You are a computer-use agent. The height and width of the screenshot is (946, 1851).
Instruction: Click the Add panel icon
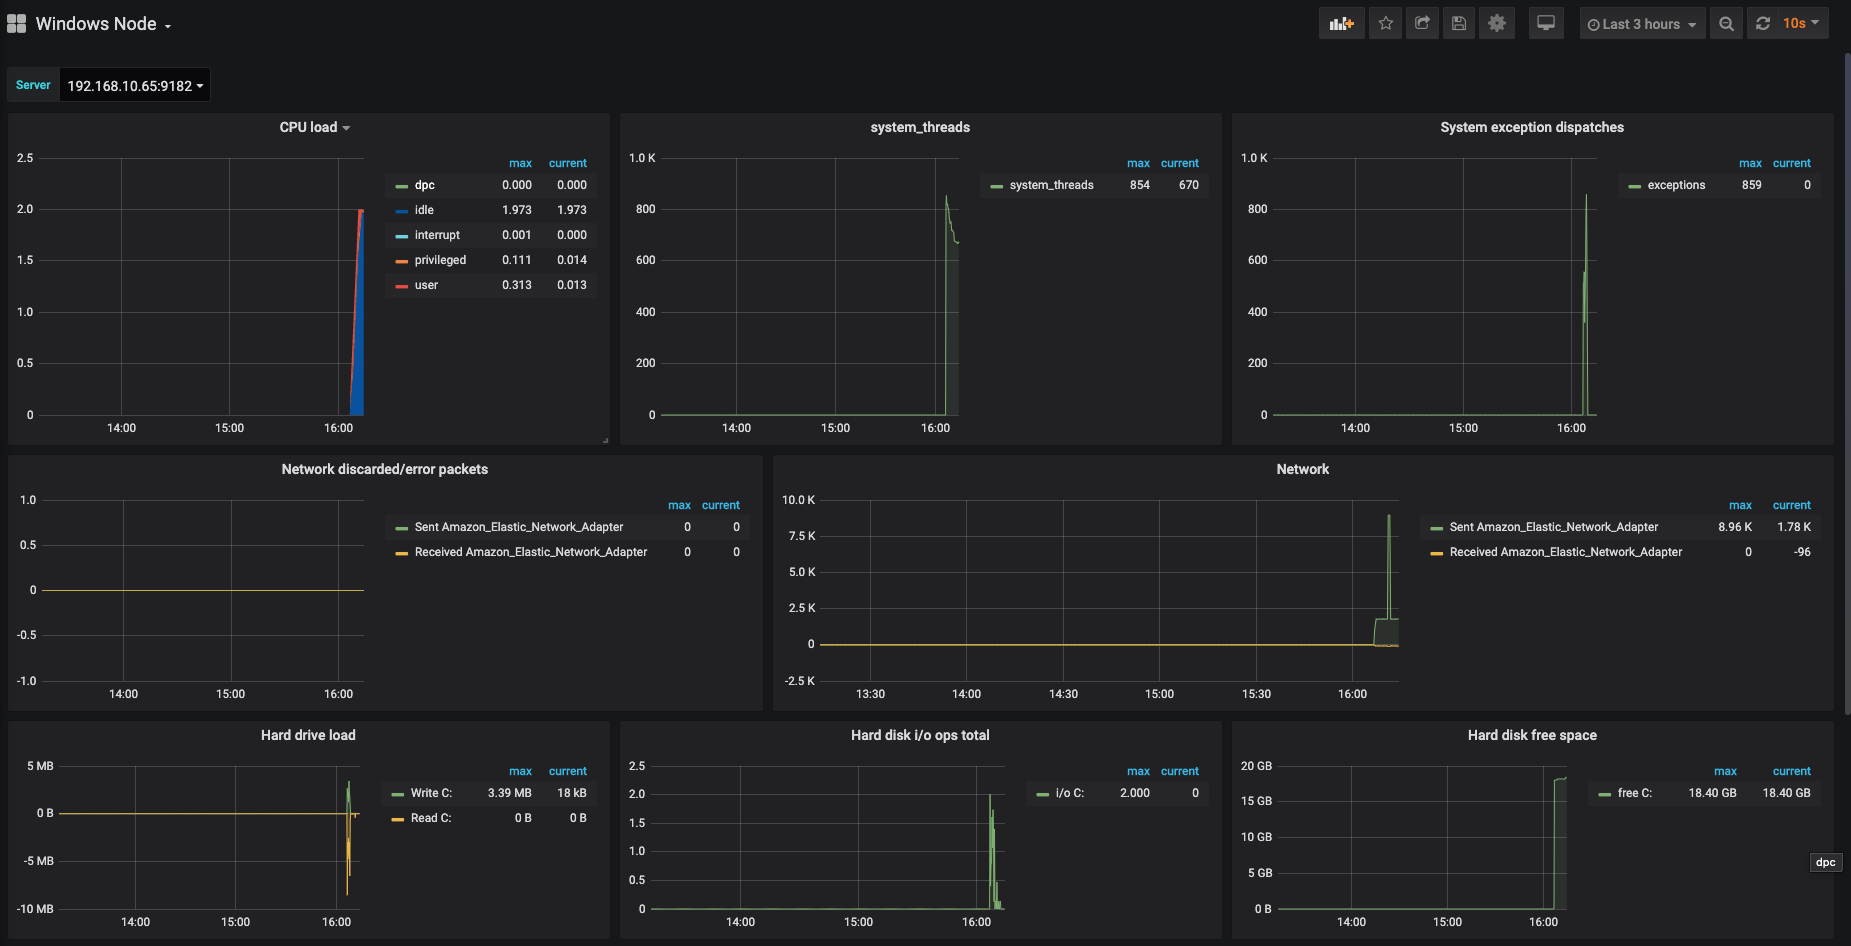pyautogui.click(x=1342, y=23)
